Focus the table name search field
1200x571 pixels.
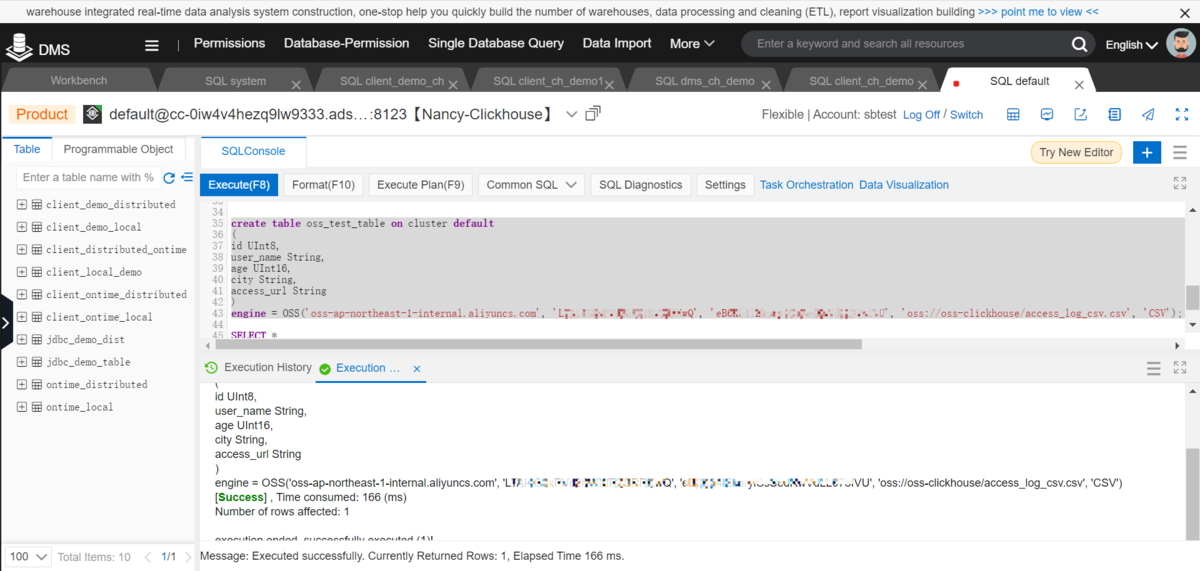[x=88, y=178]
